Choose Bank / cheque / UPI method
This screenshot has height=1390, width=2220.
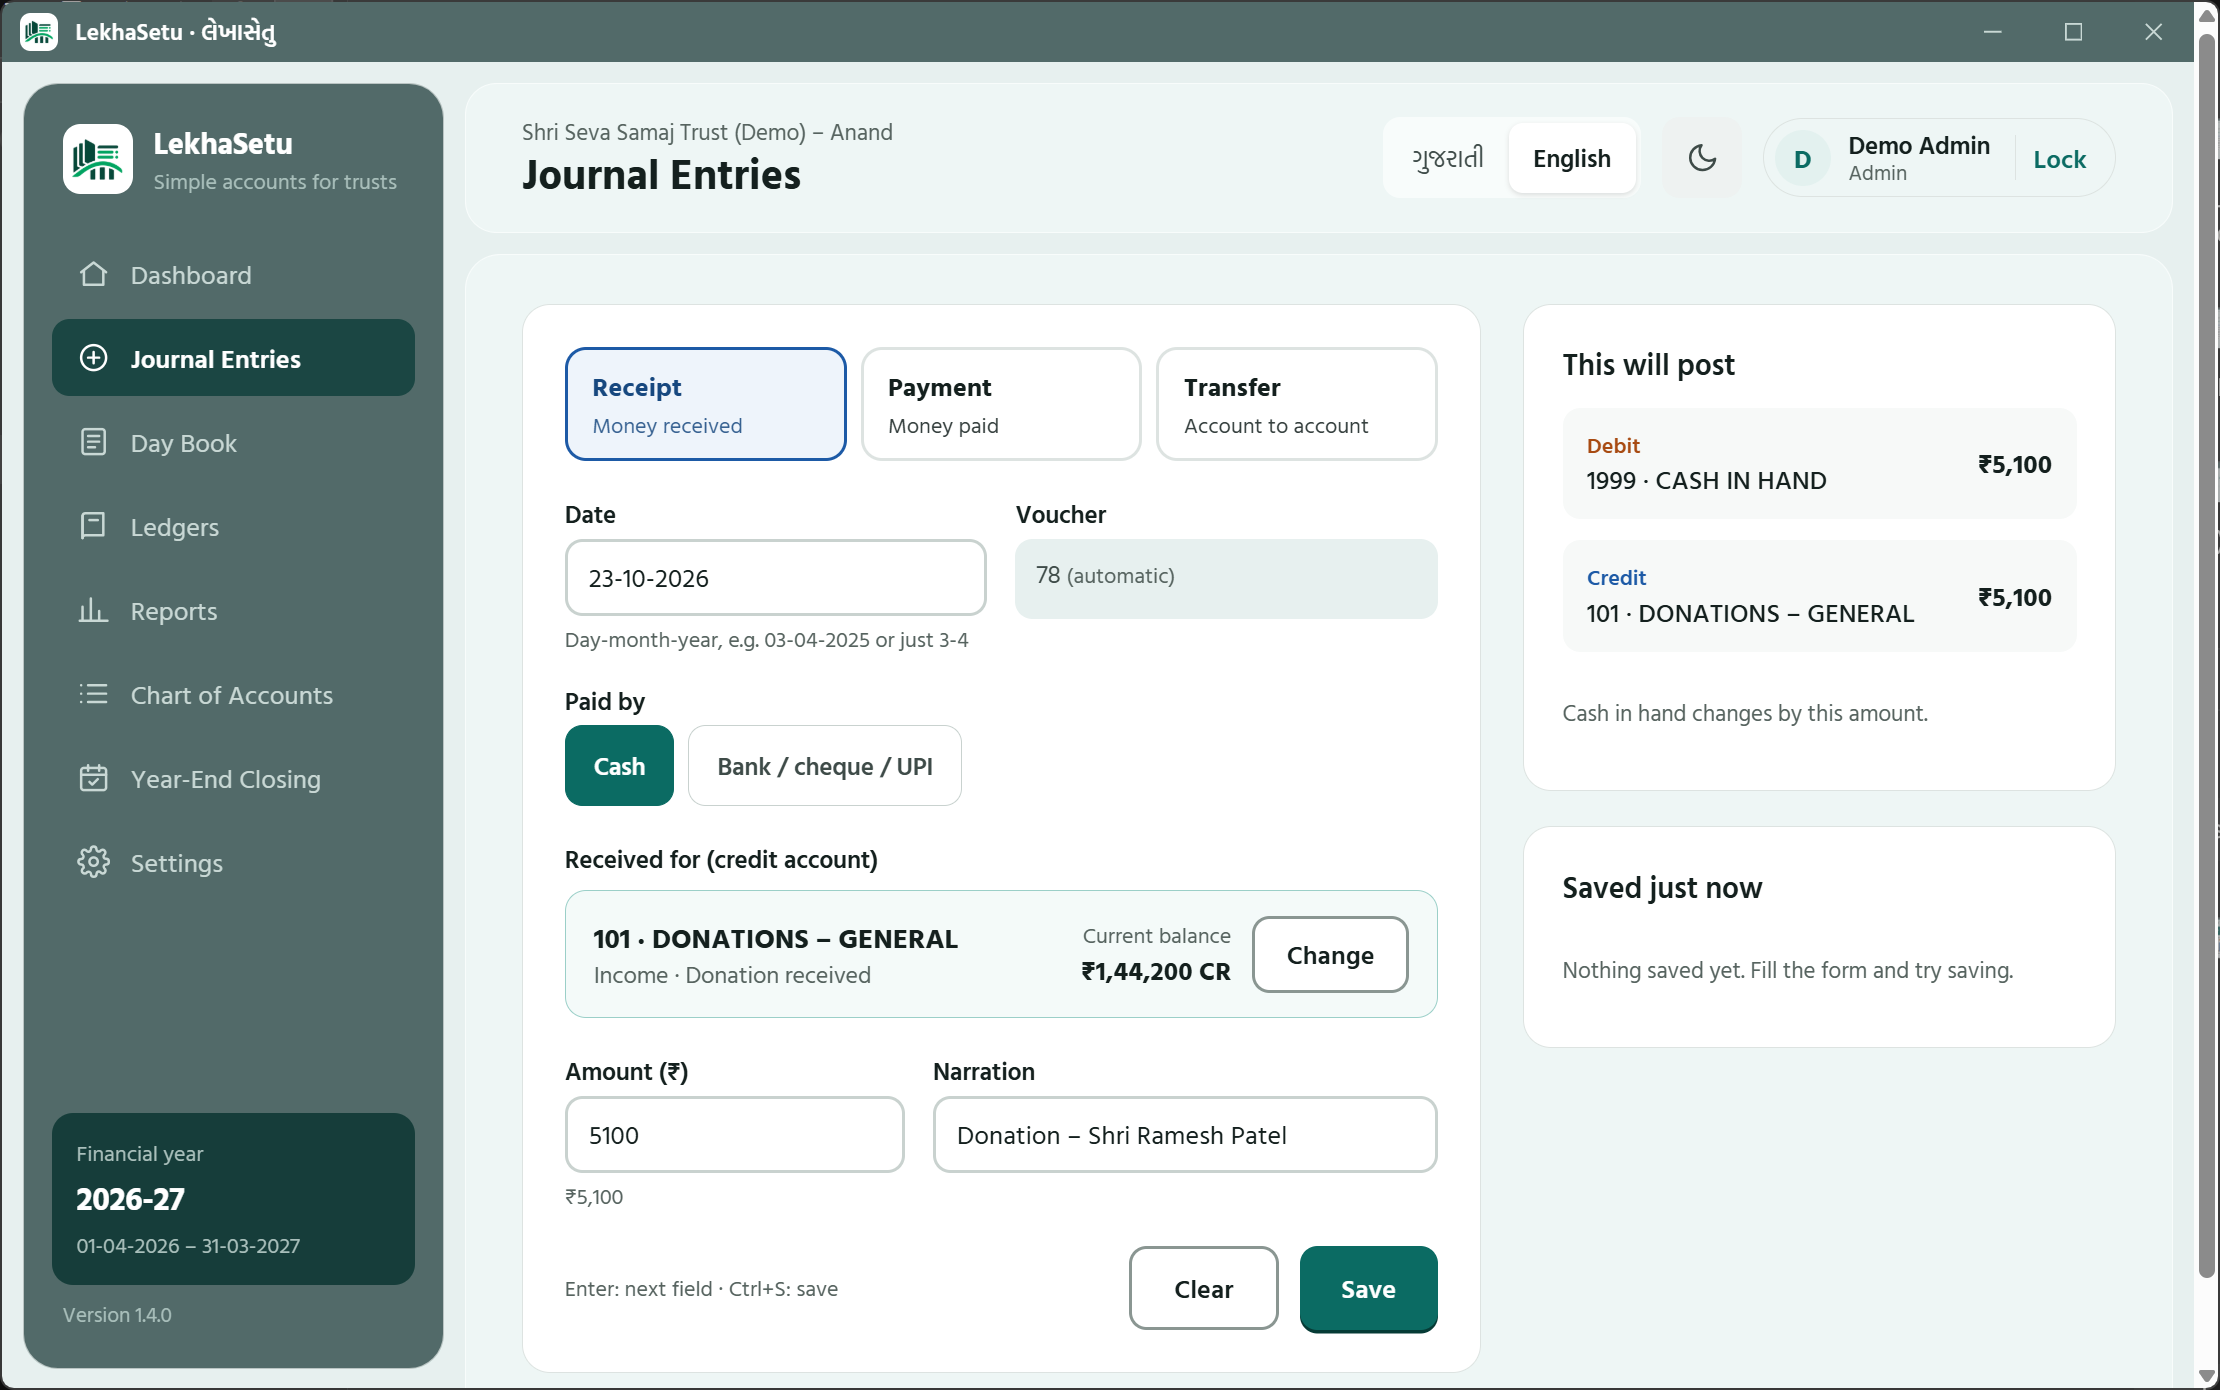[825, 766]
